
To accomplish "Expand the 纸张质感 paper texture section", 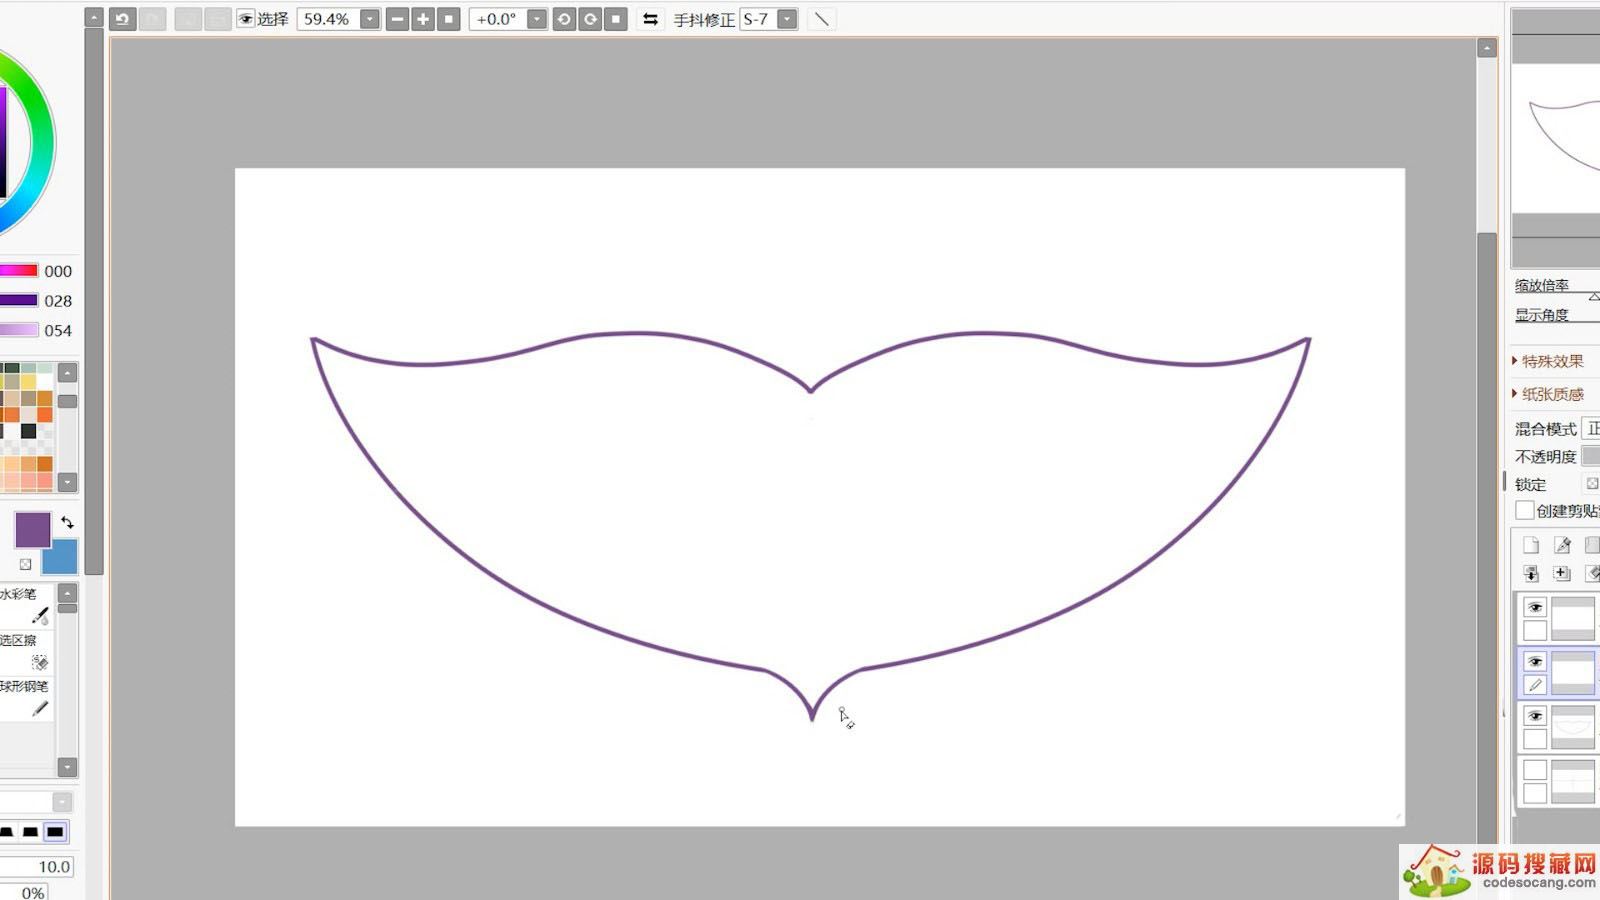I will click(x=1552, y=394).
